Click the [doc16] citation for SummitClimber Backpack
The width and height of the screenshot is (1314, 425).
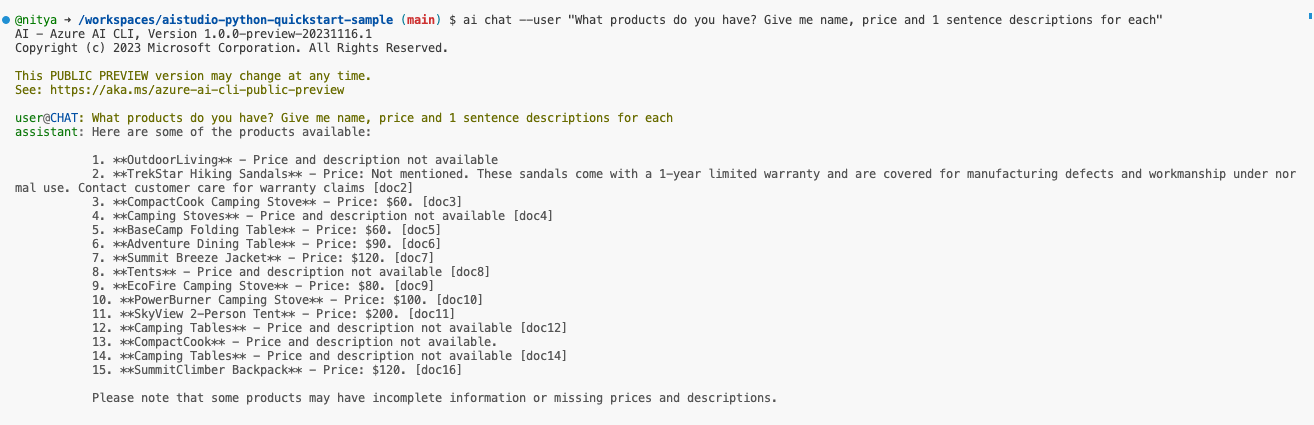[x=438, y=369]
